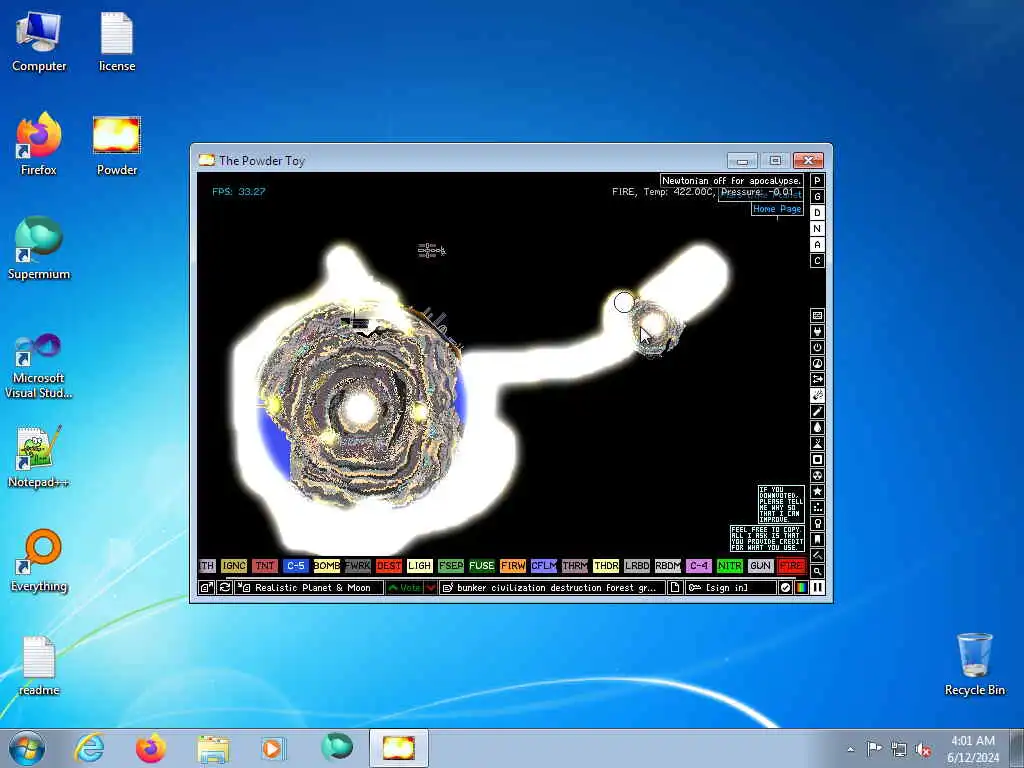Image resolution: width=1024 pixels, height=768 pixels.
Task: Click the muted volume tray icon
Action: coord(923,750)
